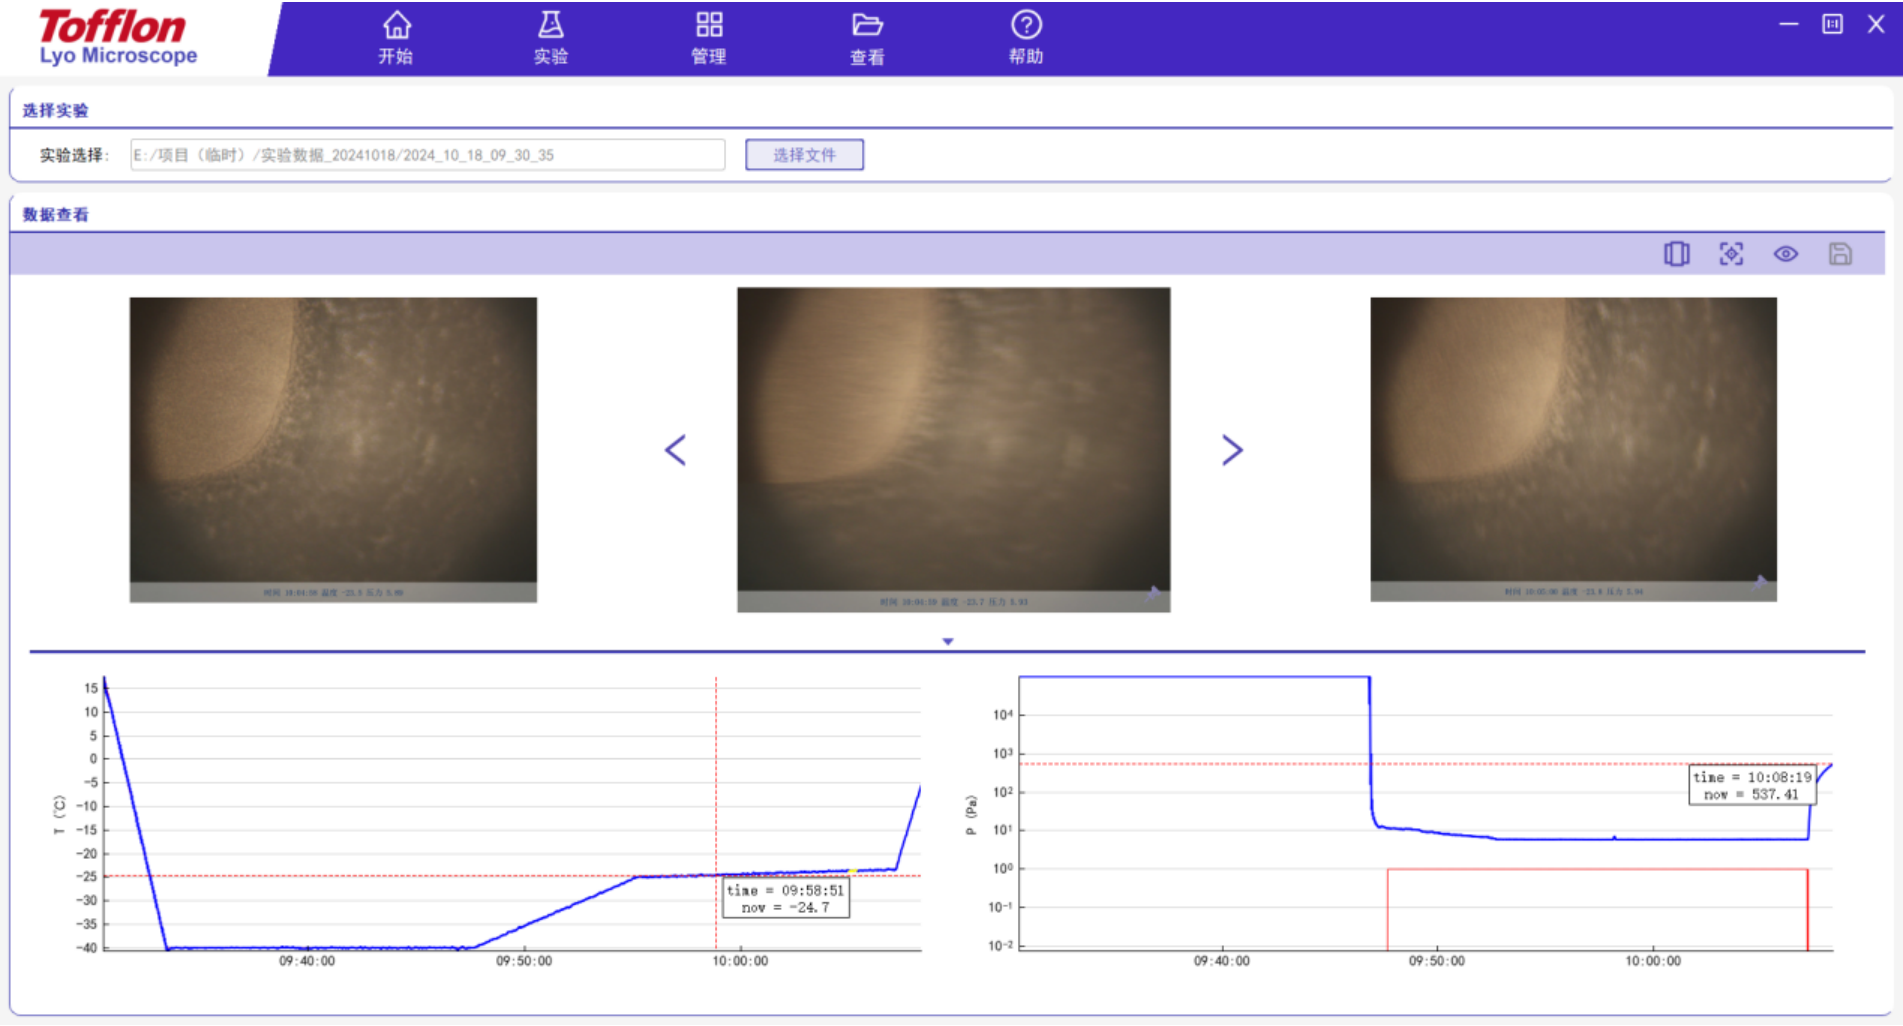Image resolution: width=1903 pixels, height=1026 pixels.
Task: Click the pressure chart's 10:08:19 time tooltip
Action: (x=1752, y=785)
